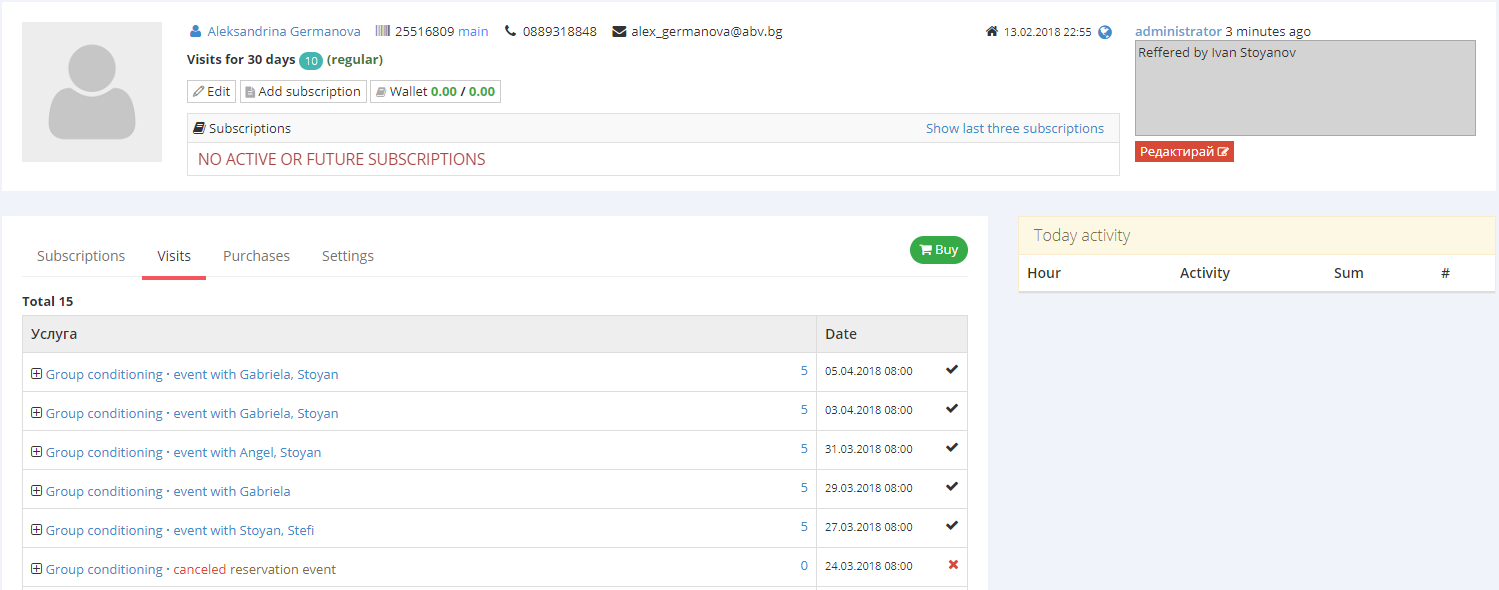Open the Settings tab
The height and width of the screenshot is (590, 1499).
click(x=348, y=256)
